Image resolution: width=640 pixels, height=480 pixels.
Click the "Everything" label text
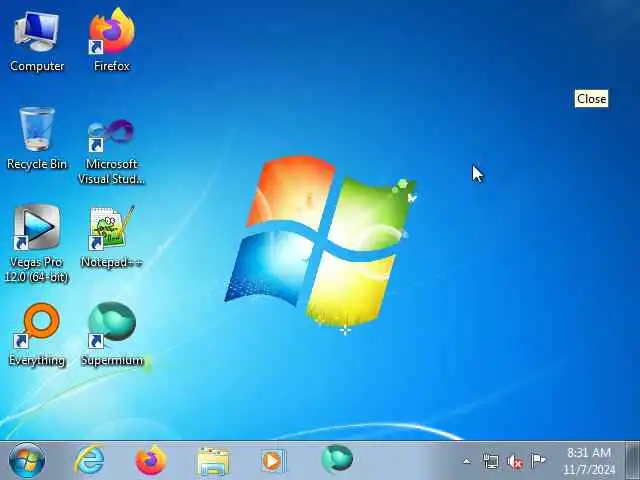37,360
